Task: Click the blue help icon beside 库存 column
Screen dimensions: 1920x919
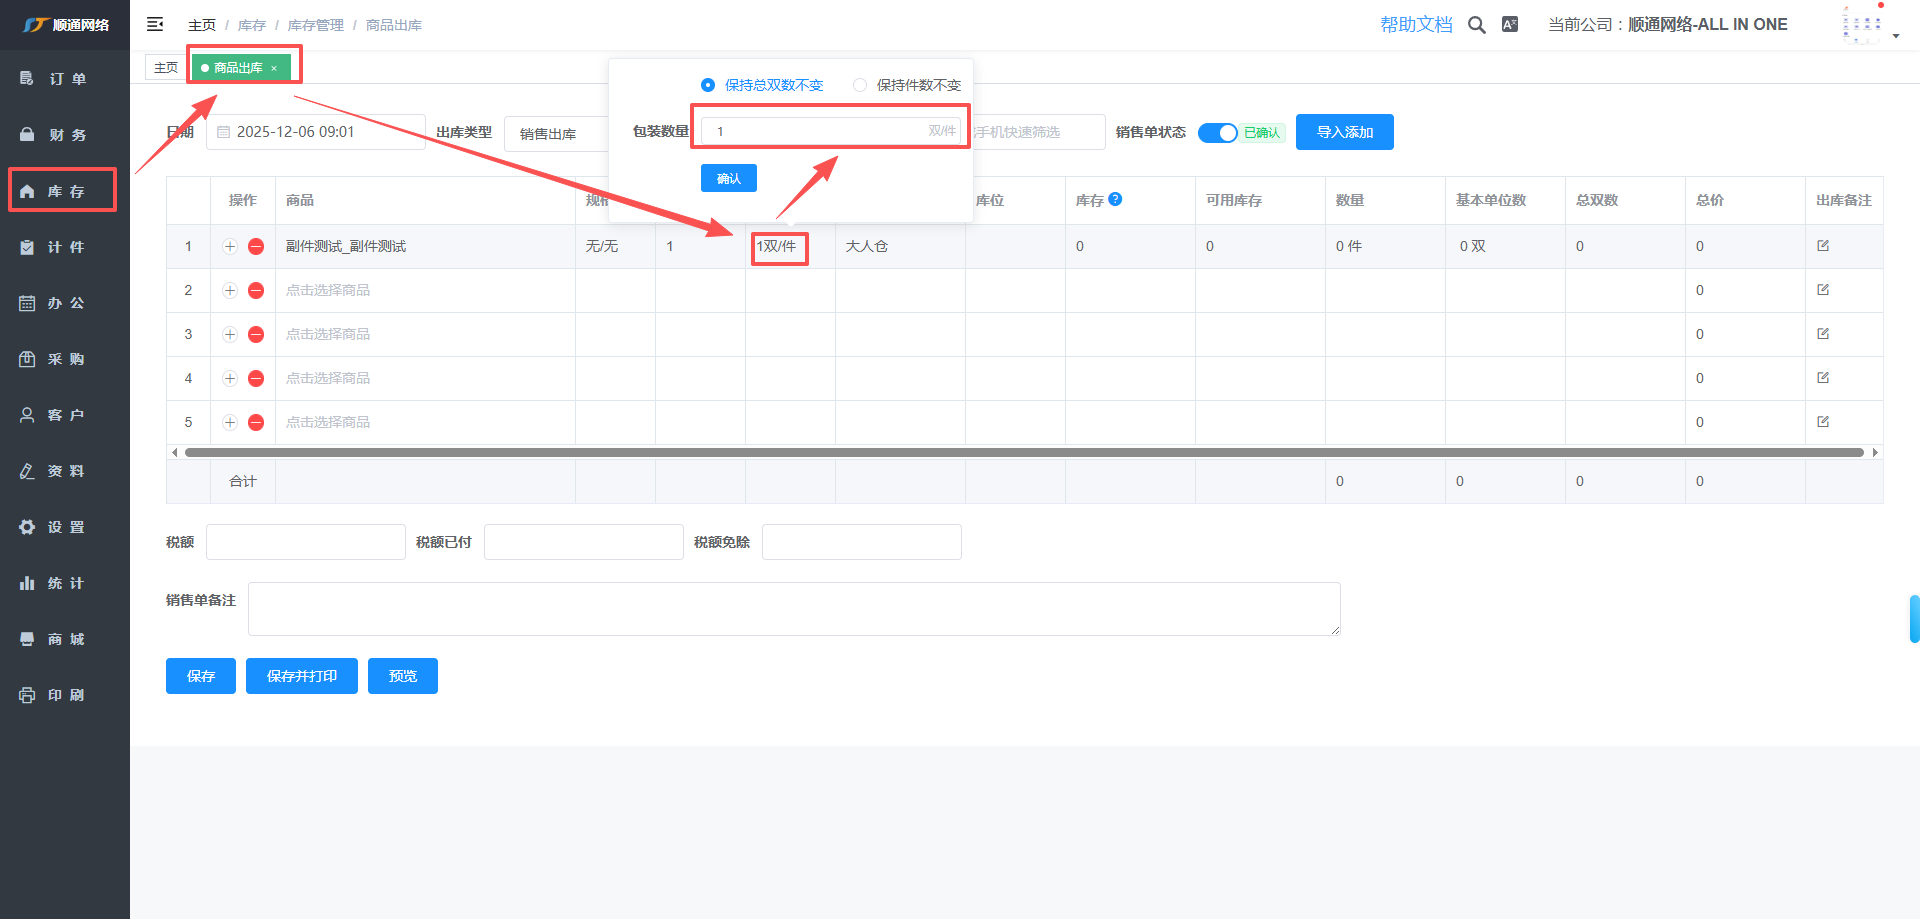Action: pyautogui.click(x=1116, y=199)
